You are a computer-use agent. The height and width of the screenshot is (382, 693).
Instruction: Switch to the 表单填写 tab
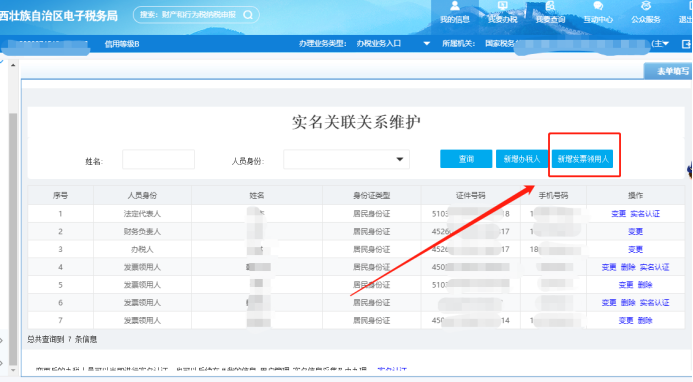pyautogui.click(x=668, y=71)
